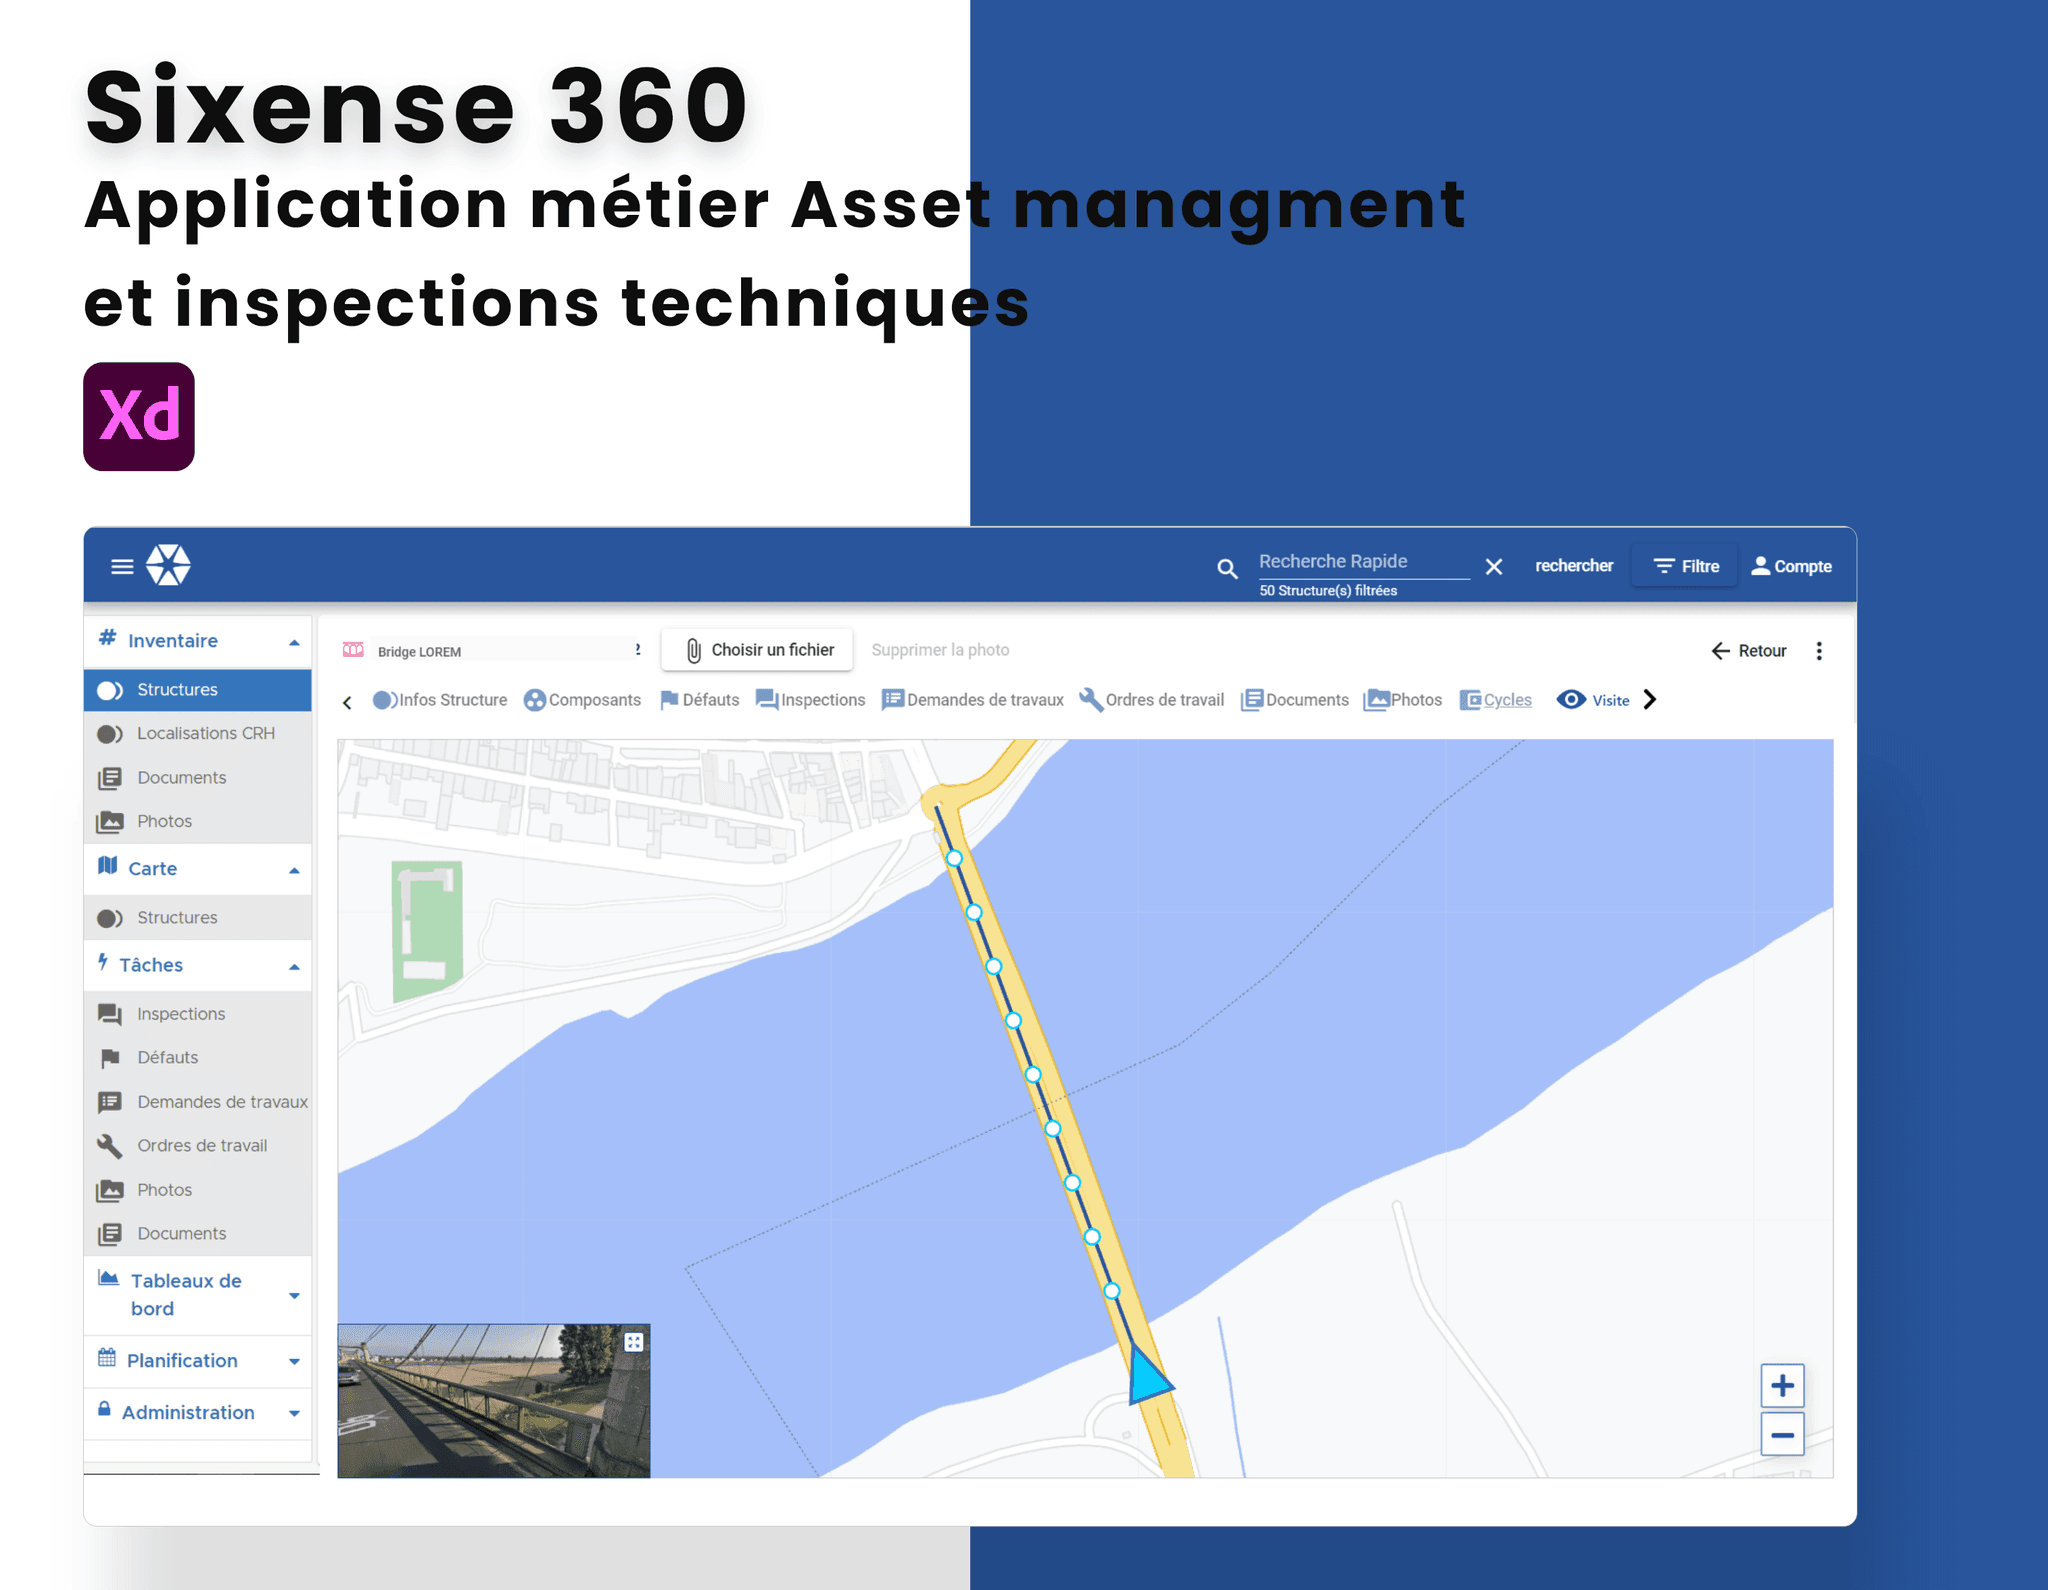The width and height of the screenshot is (2048, 1590).
Task: Expand the street view thumbnail fullscreen
Action: pos(634,1342)
